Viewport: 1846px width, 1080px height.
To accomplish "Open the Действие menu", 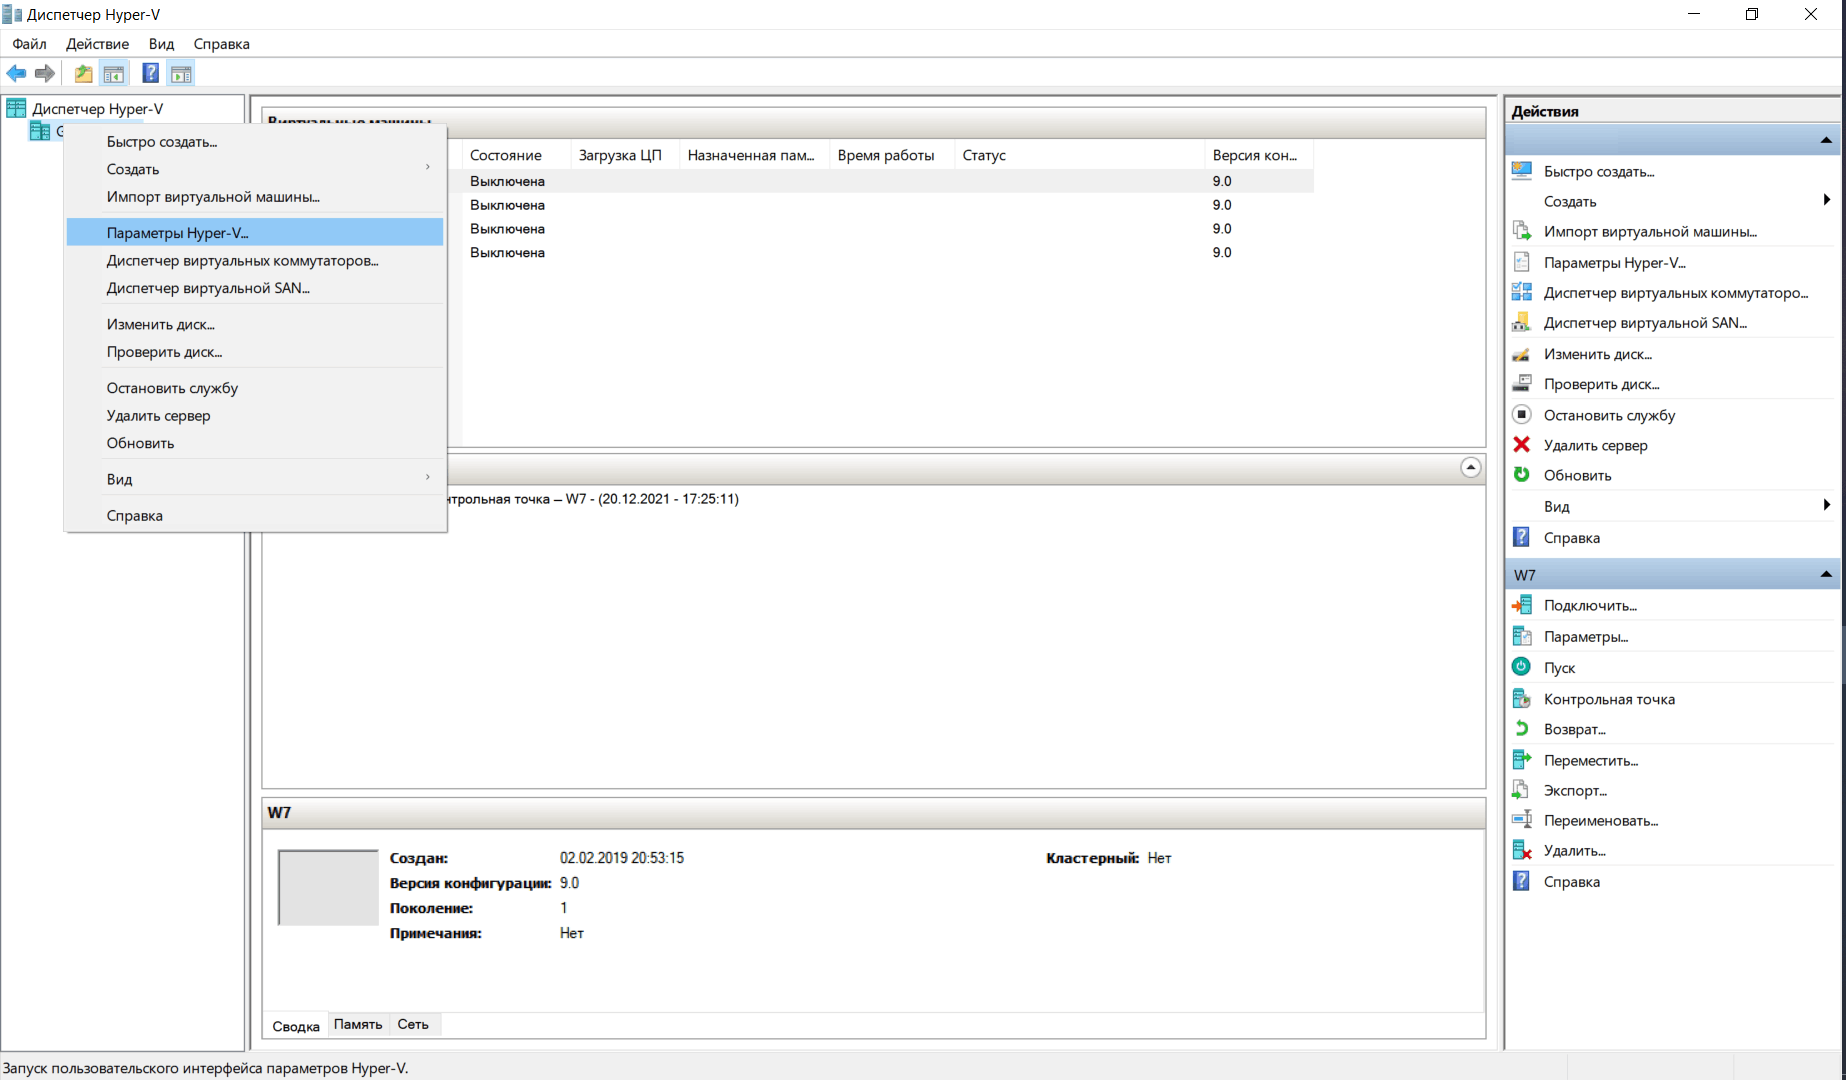I will [x=97, y=44].
